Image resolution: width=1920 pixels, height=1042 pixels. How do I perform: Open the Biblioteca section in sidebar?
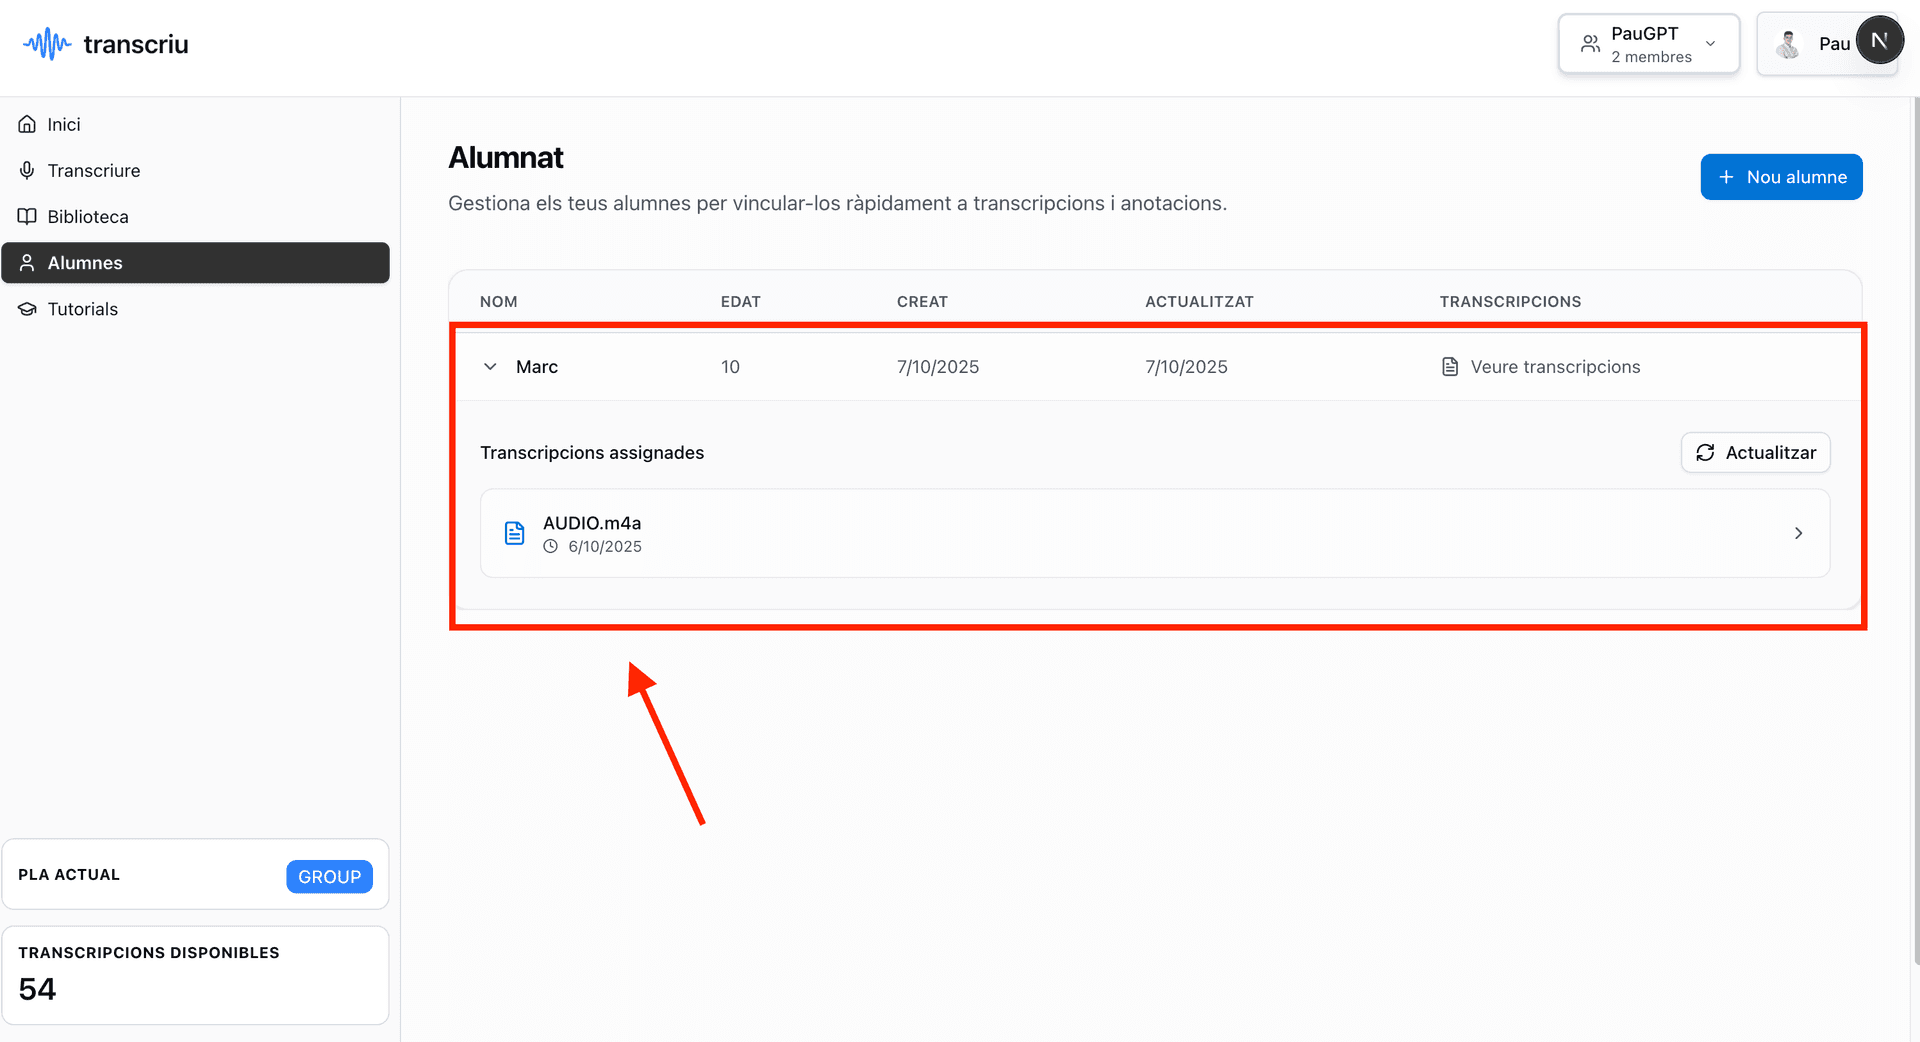(x=88, y=217)
